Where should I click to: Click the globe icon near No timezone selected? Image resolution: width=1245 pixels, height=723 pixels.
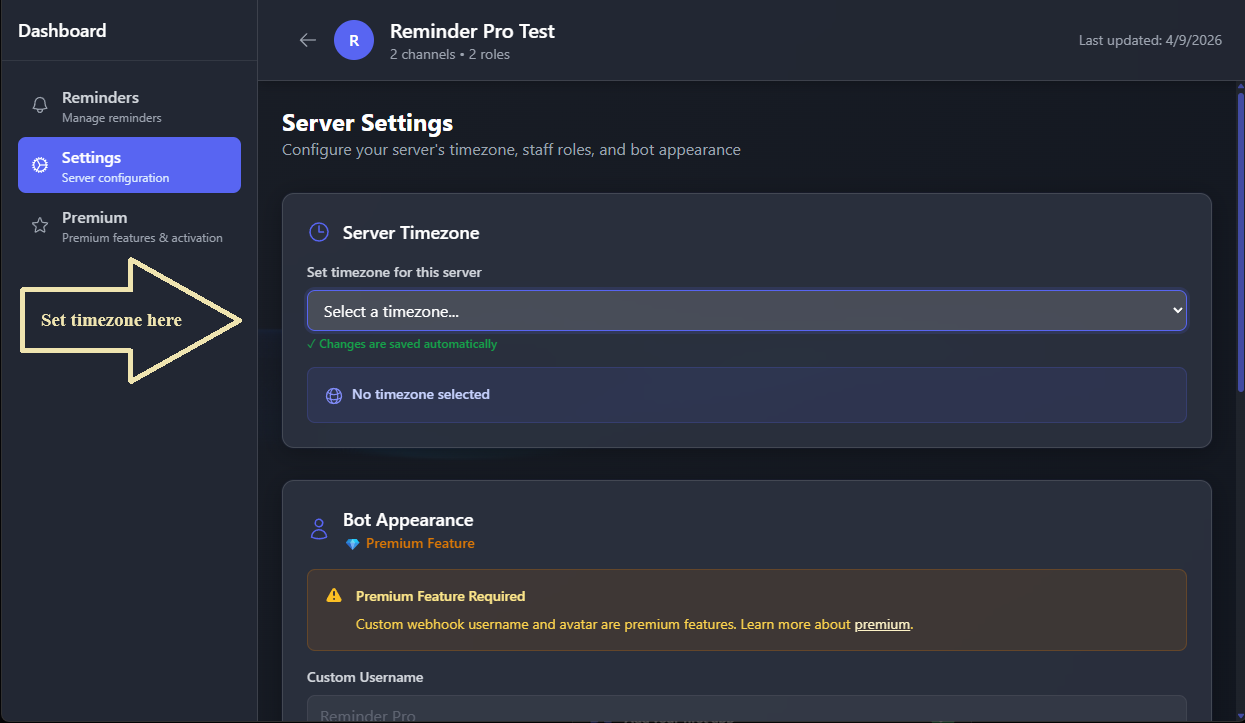pos(334,395)
